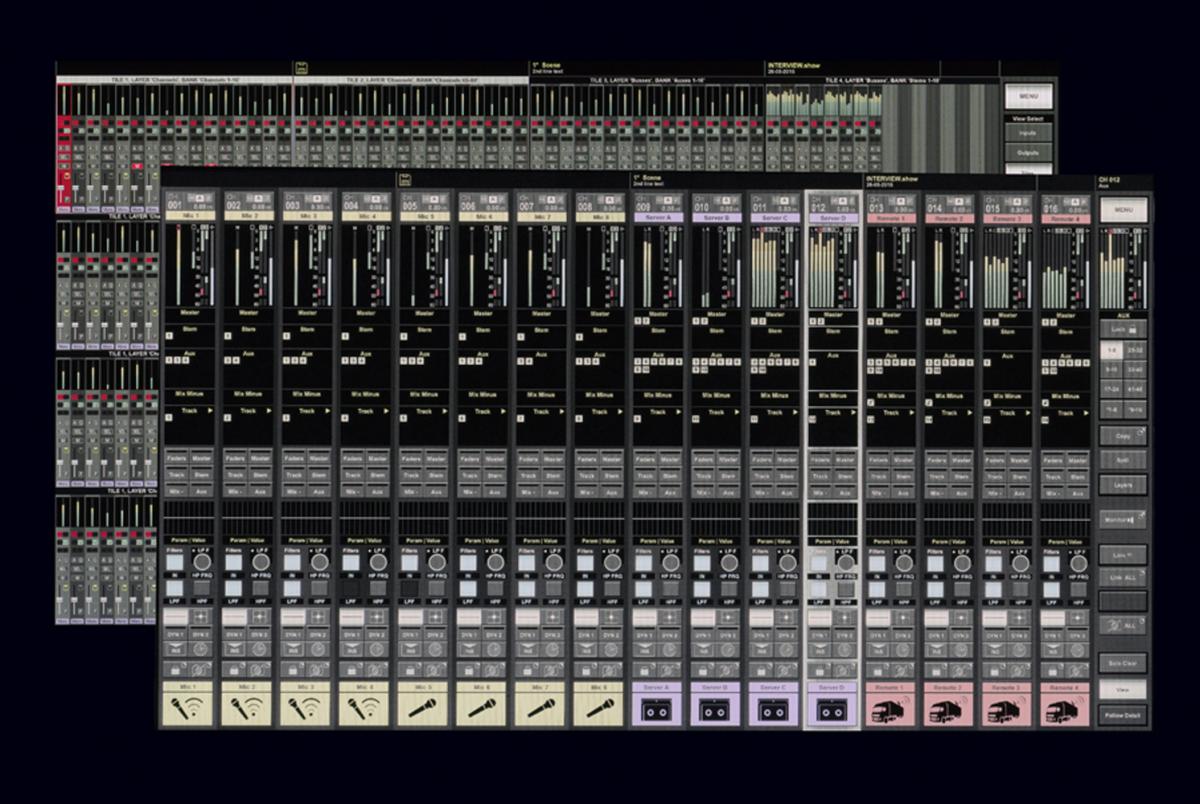
Task: Open the EQ curve tile on Server A
Action: 645,616
